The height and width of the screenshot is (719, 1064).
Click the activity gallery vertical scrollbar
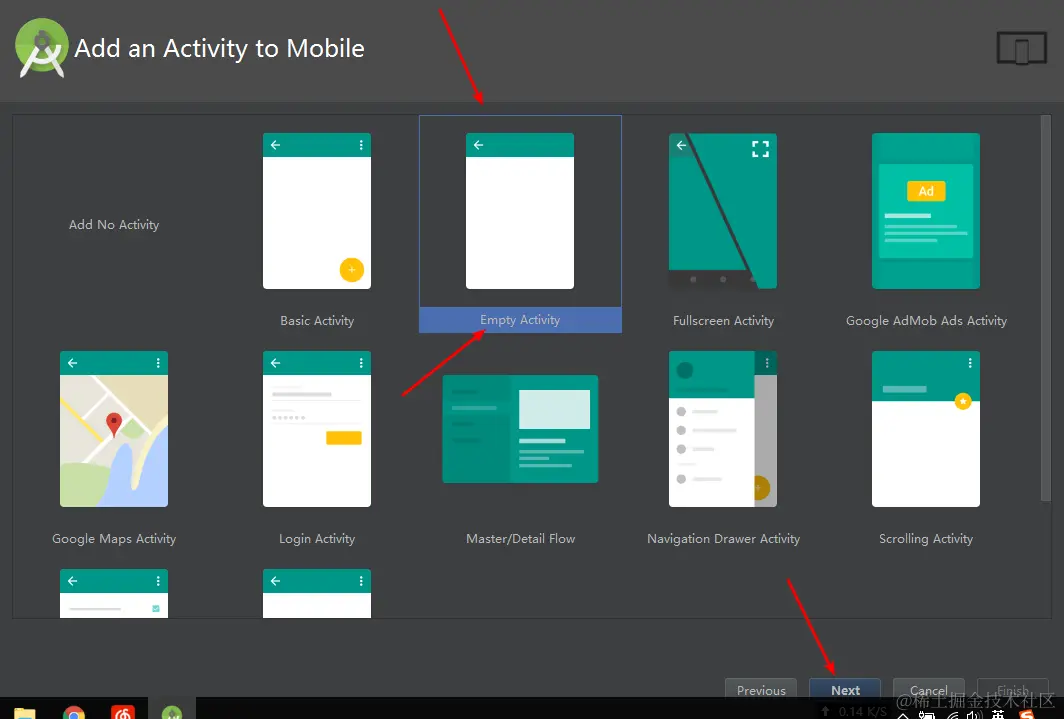(x=1045, y=309)
